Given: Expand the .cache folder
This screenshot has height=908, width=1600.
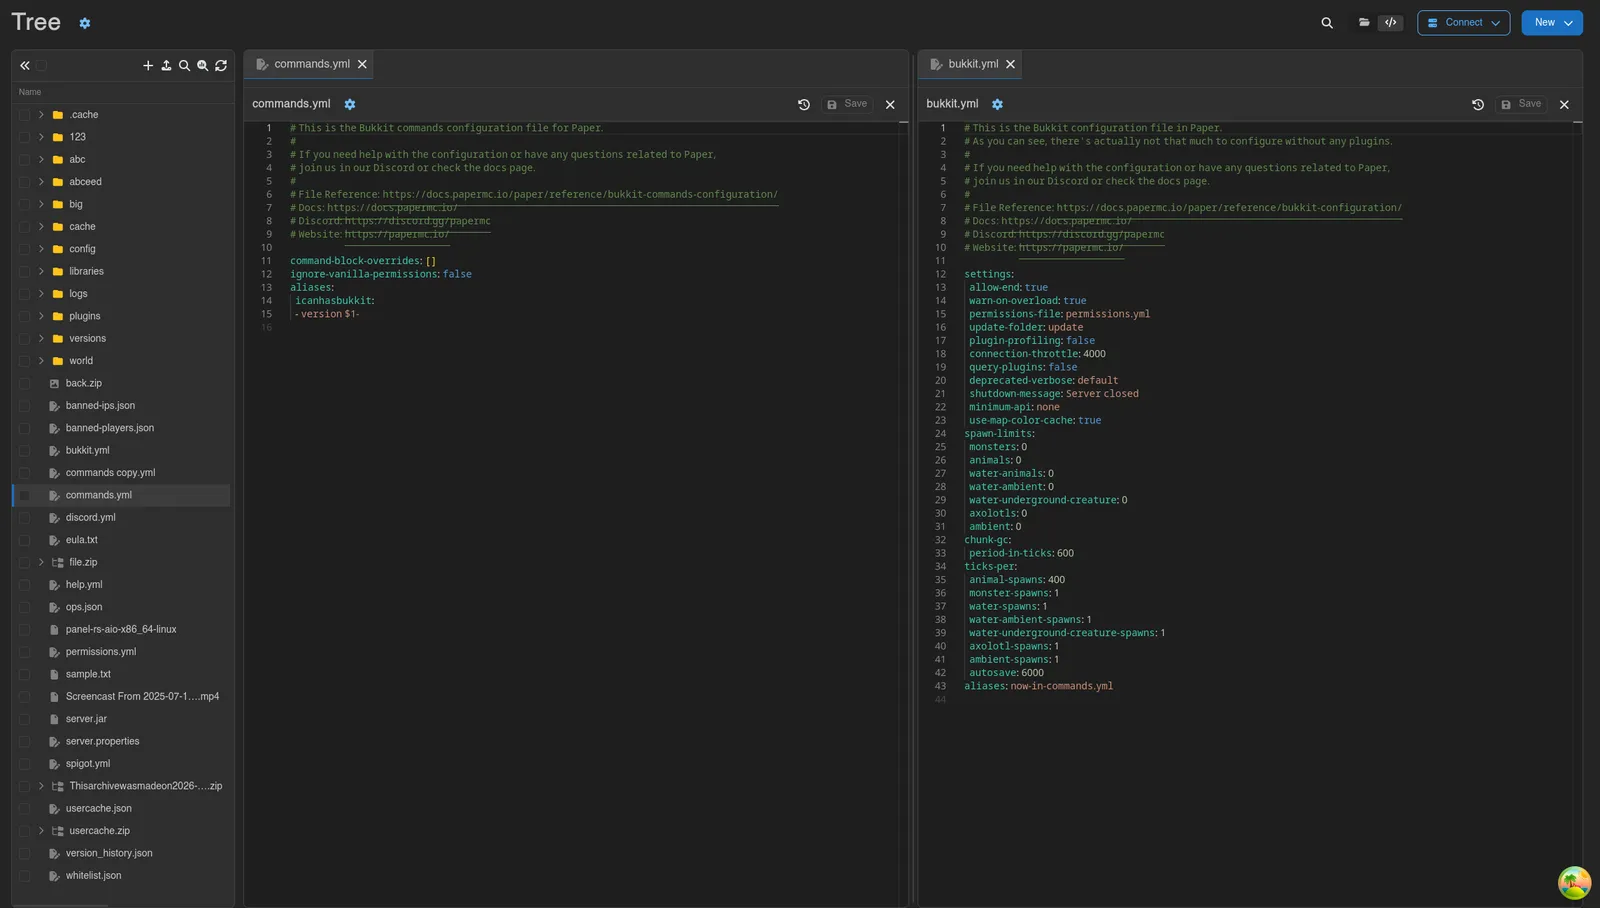Looking at the screenshot, I should [x=41, y=115].
